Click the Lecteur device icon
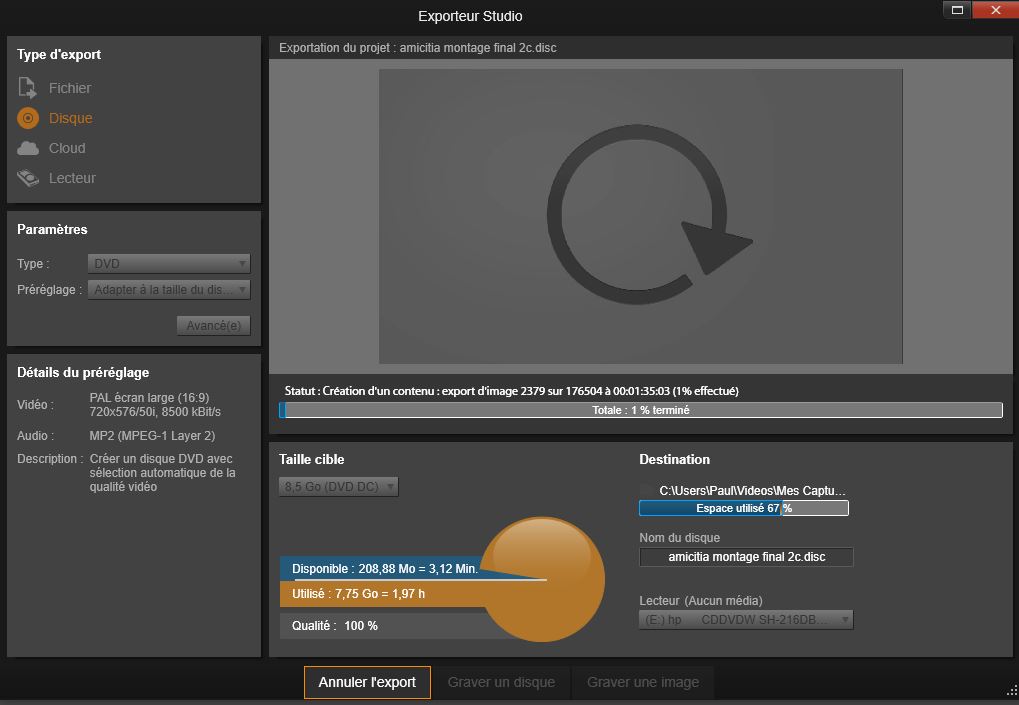 tap(28, 178)
